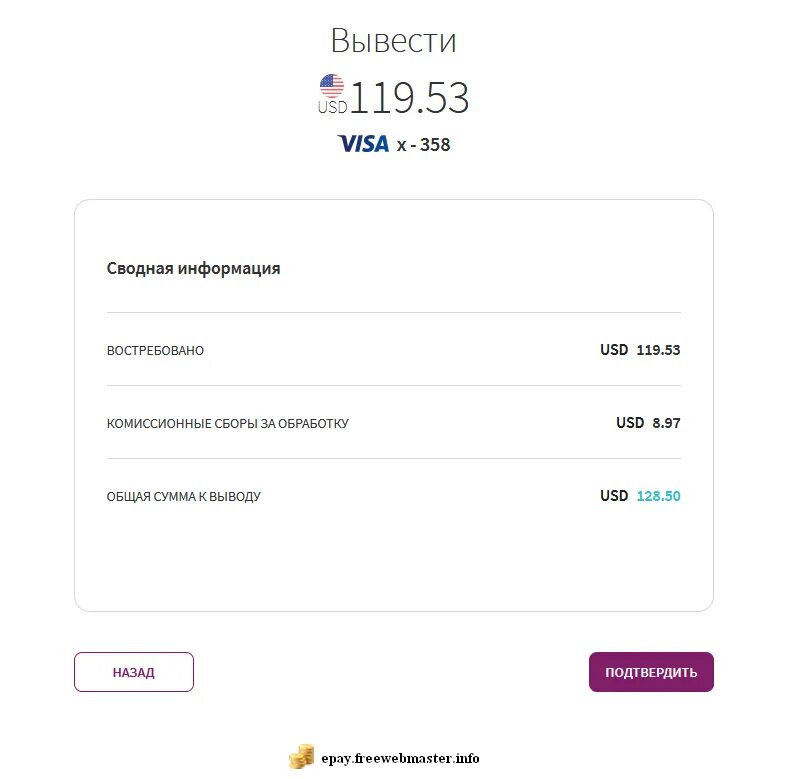
Task: Click ОБЩАЯ СУММА К ВЫВОДУ label
Action: (x=184, y=497)
